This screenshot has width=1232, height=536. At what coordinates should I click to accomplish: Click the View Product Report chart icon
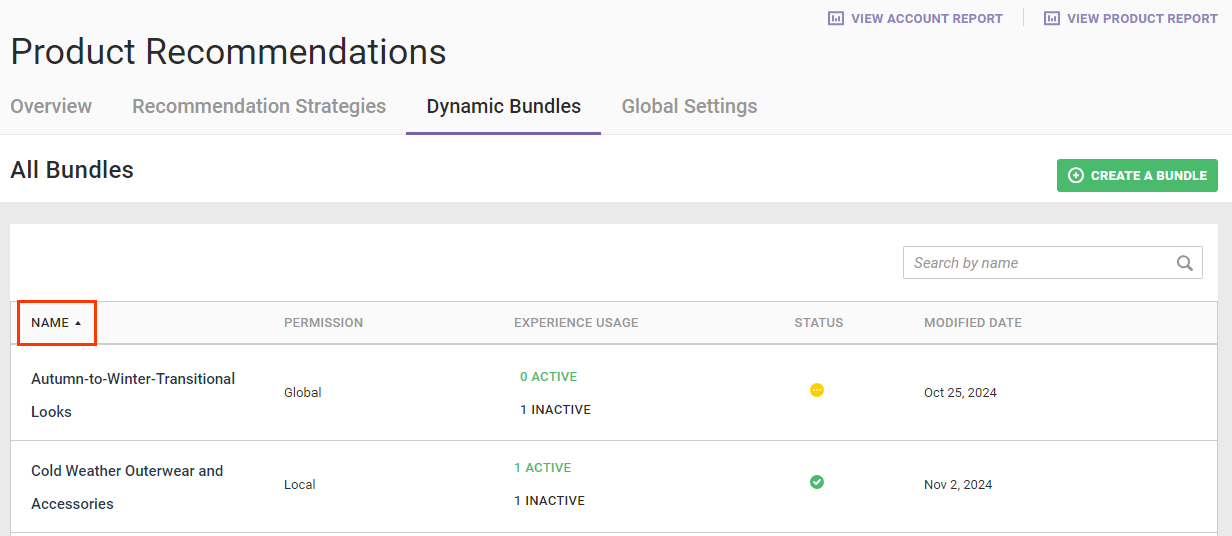pos(1052,18)
